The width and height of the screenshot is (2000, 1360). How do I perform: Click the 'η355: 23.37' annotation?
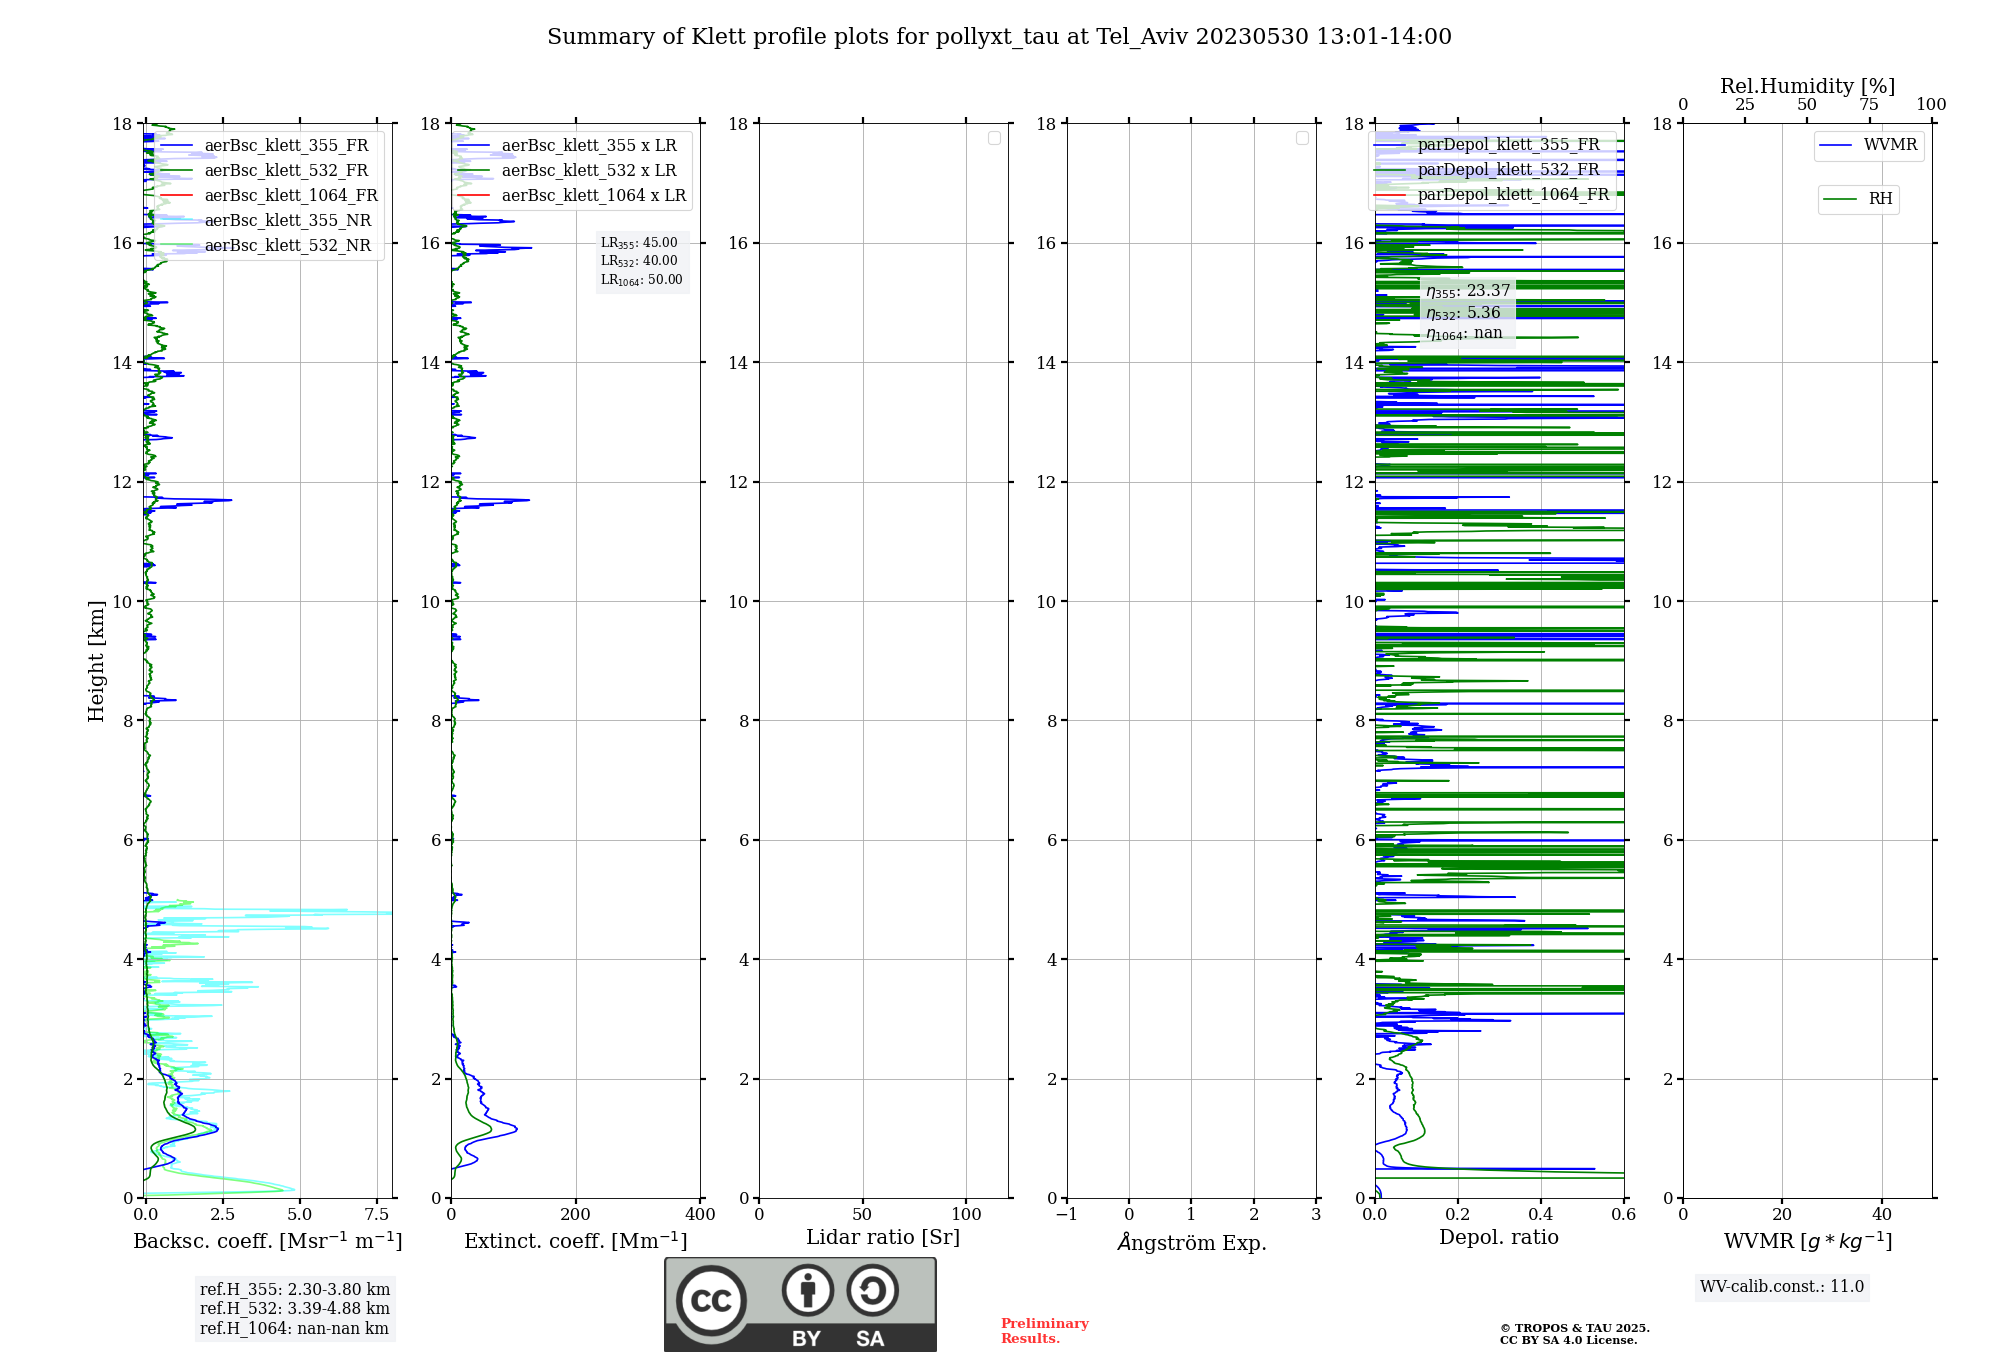(x=1468, y=291)
